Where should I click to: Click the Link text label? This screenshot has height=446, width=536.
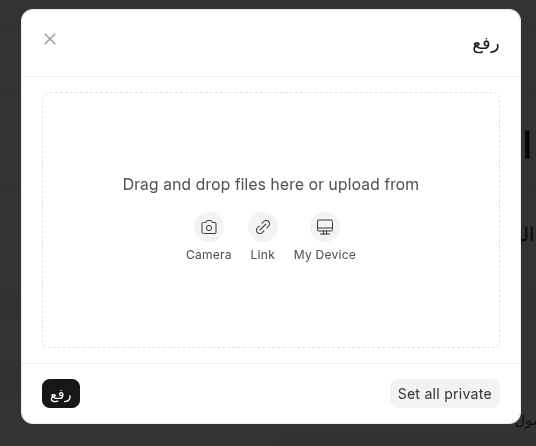tap(263, 255)
